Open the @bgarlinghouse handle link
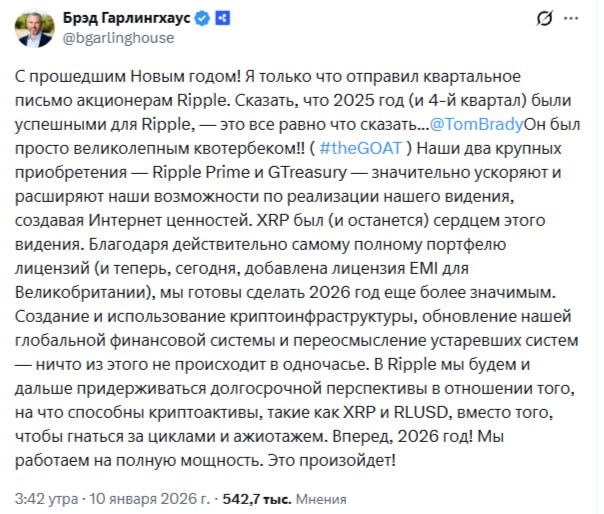The height and width of the screenshot is (514, 604). pyautogui.click(x=120, y=37)
